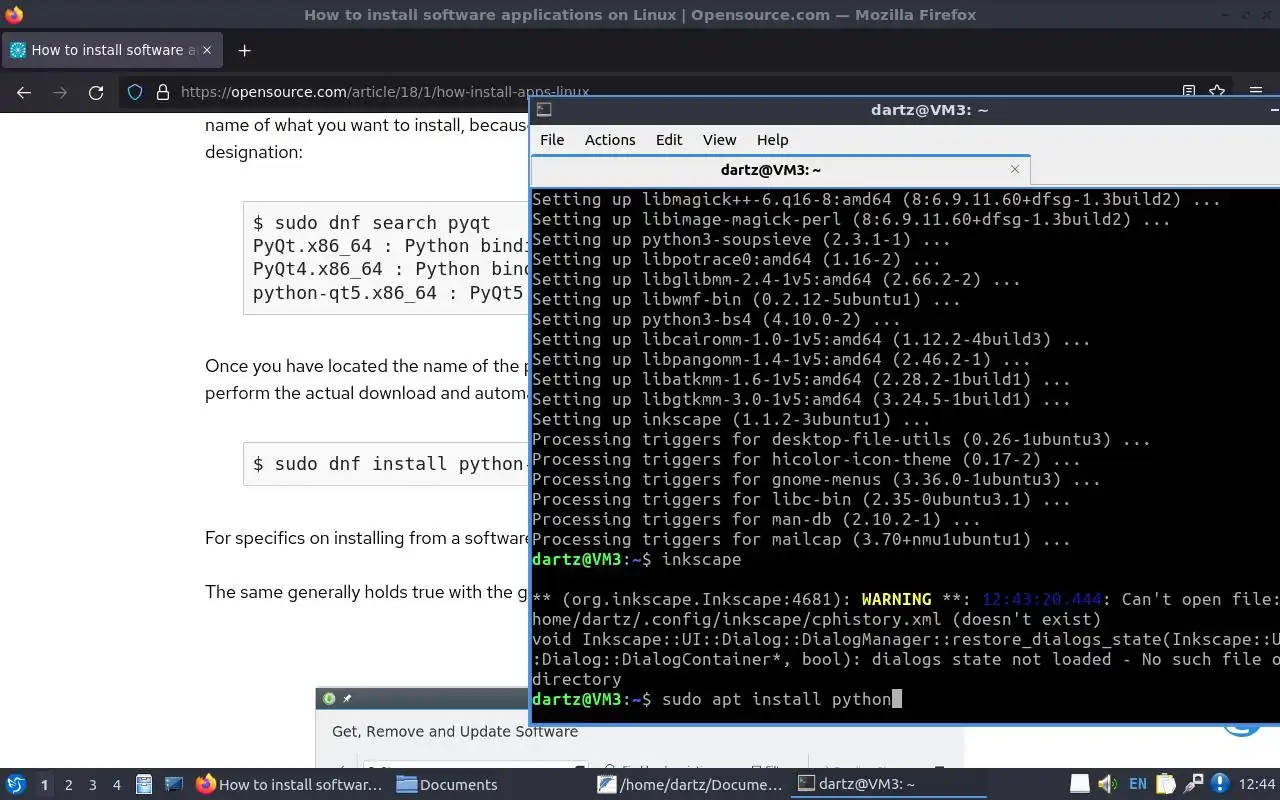Click 'Get, Remove and Update Software' heading
The width and height of the screenshot is (1280, 800).
(455, 731)
